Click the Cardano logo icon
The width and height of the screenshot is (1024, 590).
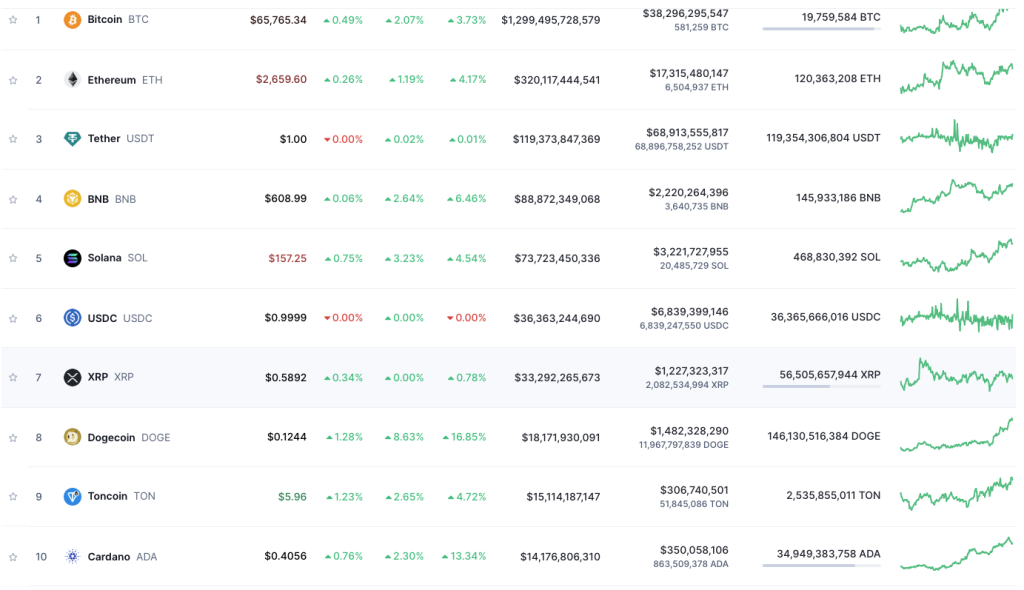click(72, 557)
